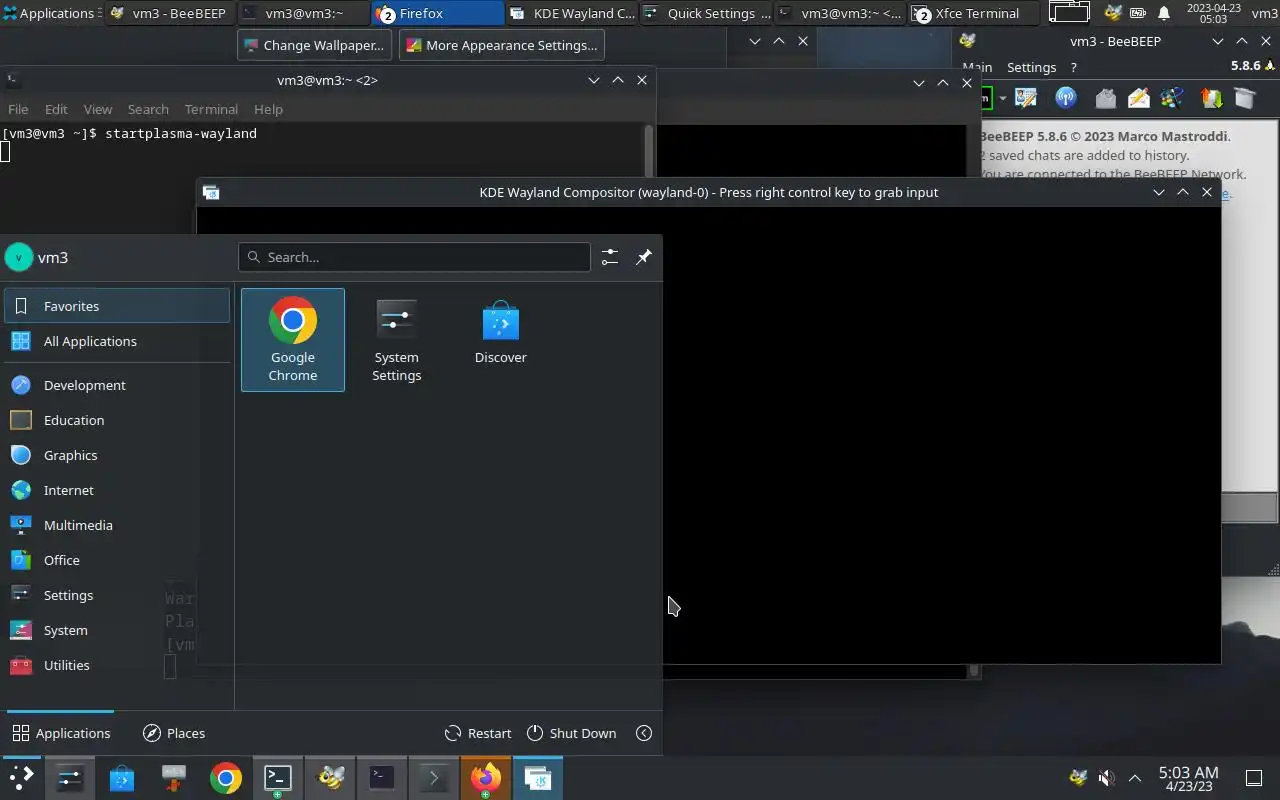
Task: Click BeeBEEP write message icon
Action: pyautogui.click(x=1138, y=98)
